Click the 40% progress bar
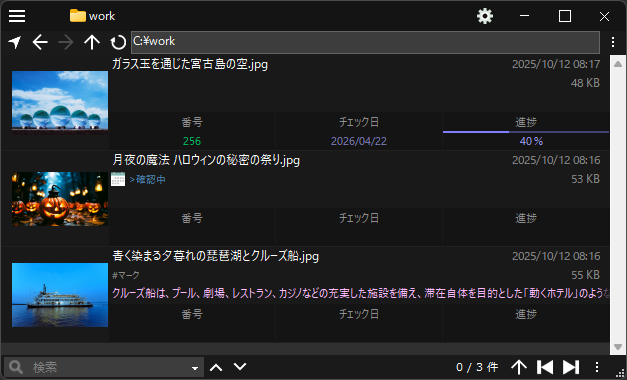Image resolution: width=627 pixels, height=380 pixels. pyautogui.click(x=526, y=132)
